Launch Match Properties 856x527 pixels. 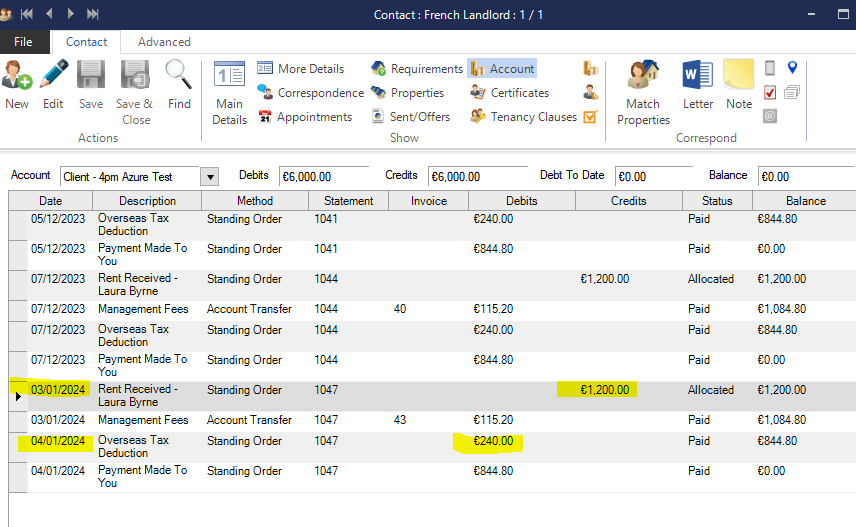tap(643, 92)
